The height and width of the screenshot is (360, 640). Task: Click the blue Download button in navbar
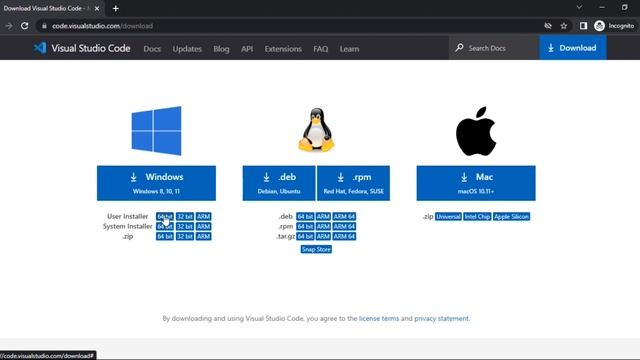(573, 48)
